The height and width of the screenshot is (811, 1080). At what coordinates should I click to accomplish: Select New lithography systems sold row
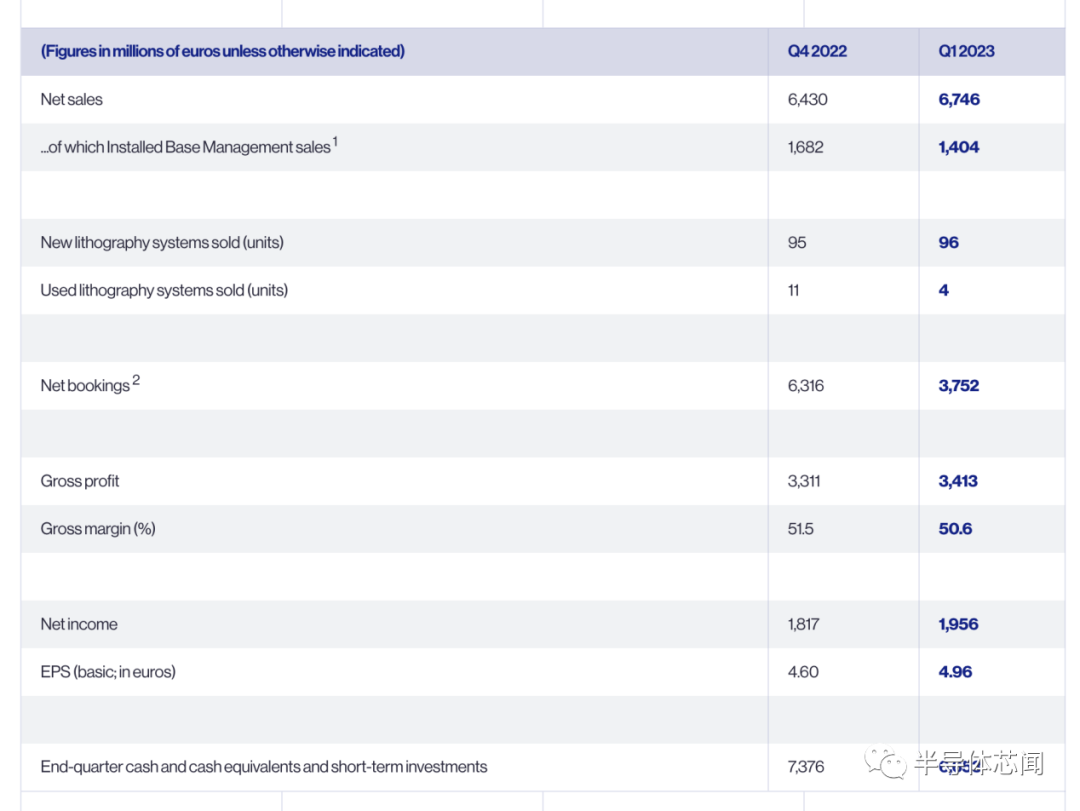(x=543, y=243)
